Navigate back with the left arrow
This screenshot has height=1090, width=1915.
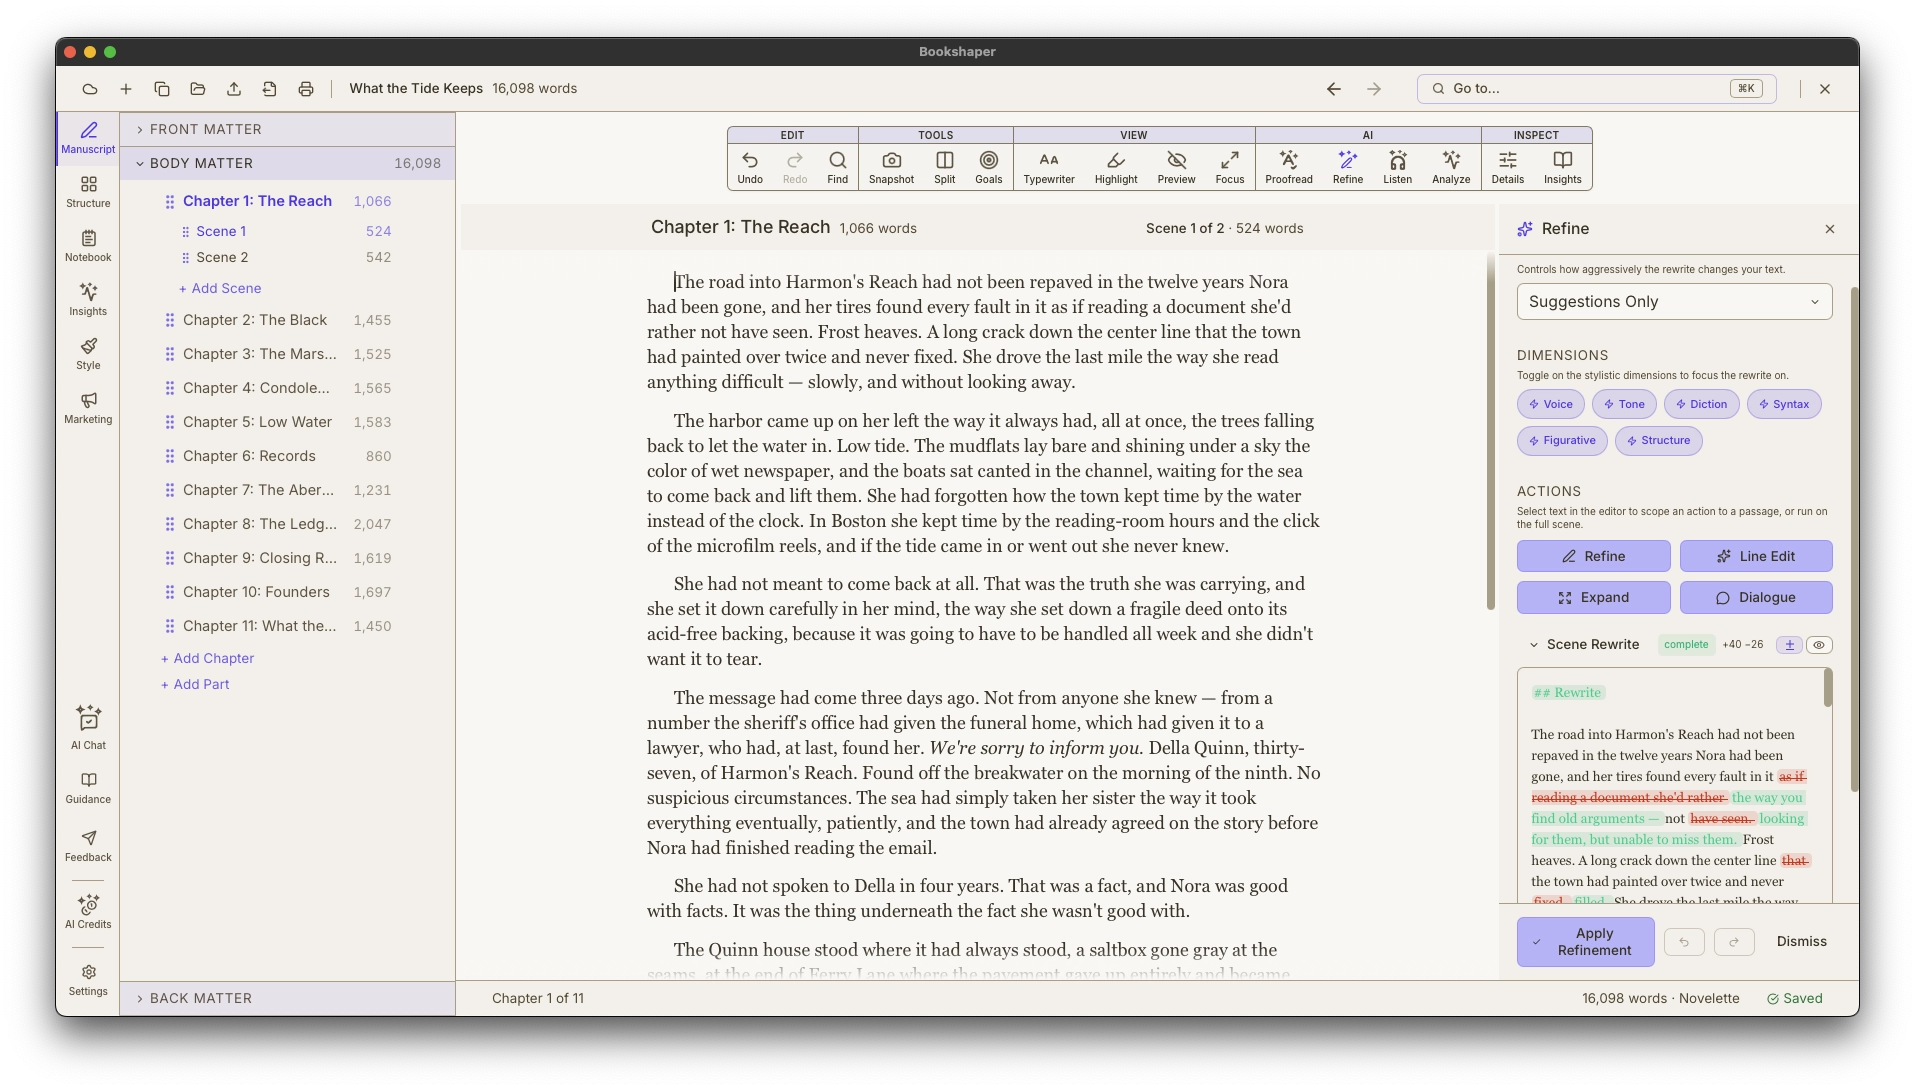[x=1334, y=89]
